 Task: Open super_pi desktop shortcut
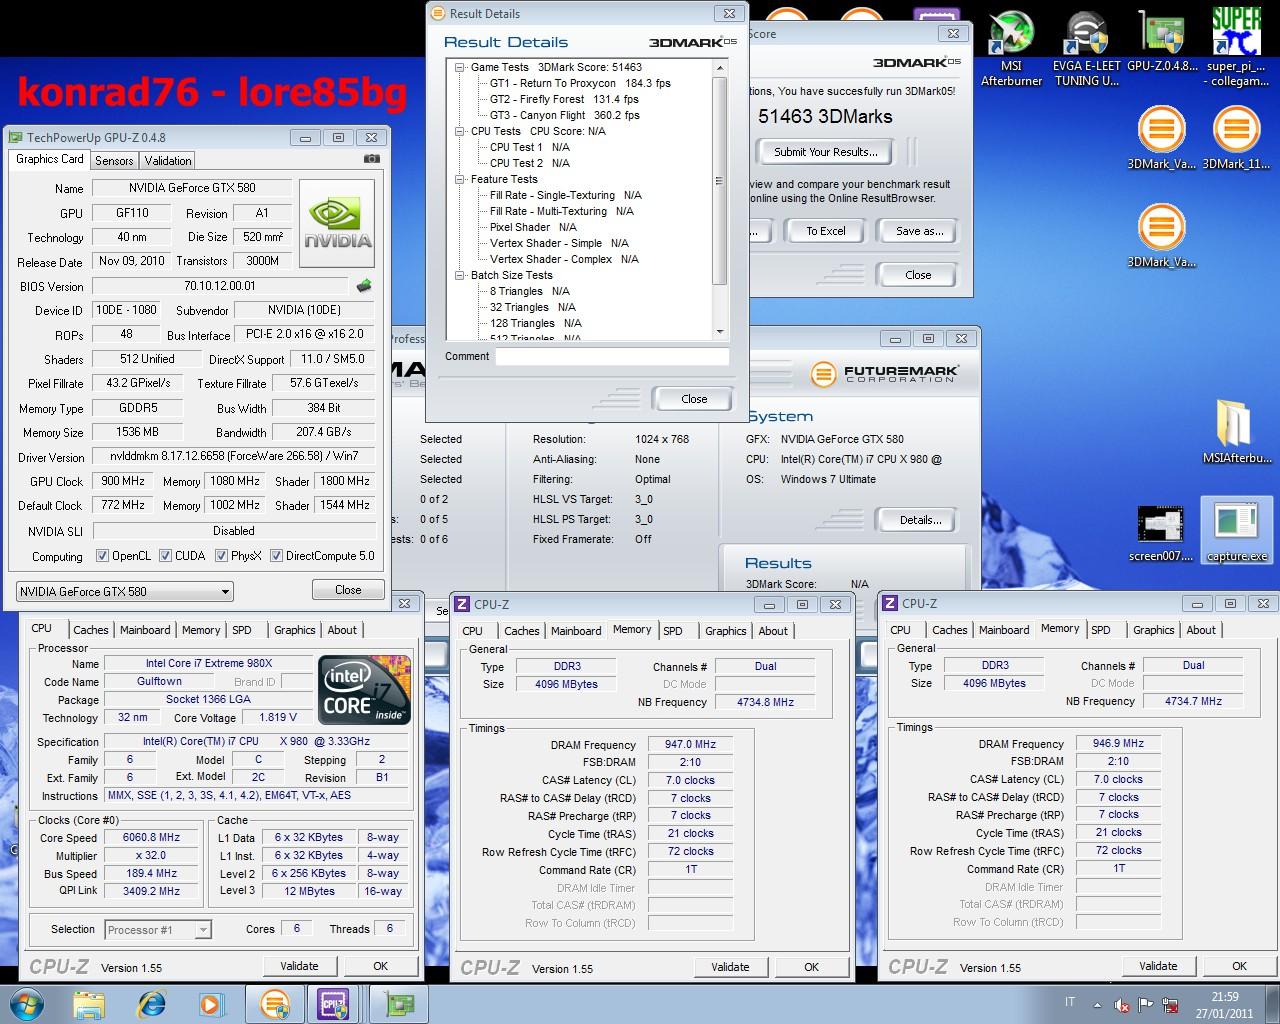coord(1237,48)
